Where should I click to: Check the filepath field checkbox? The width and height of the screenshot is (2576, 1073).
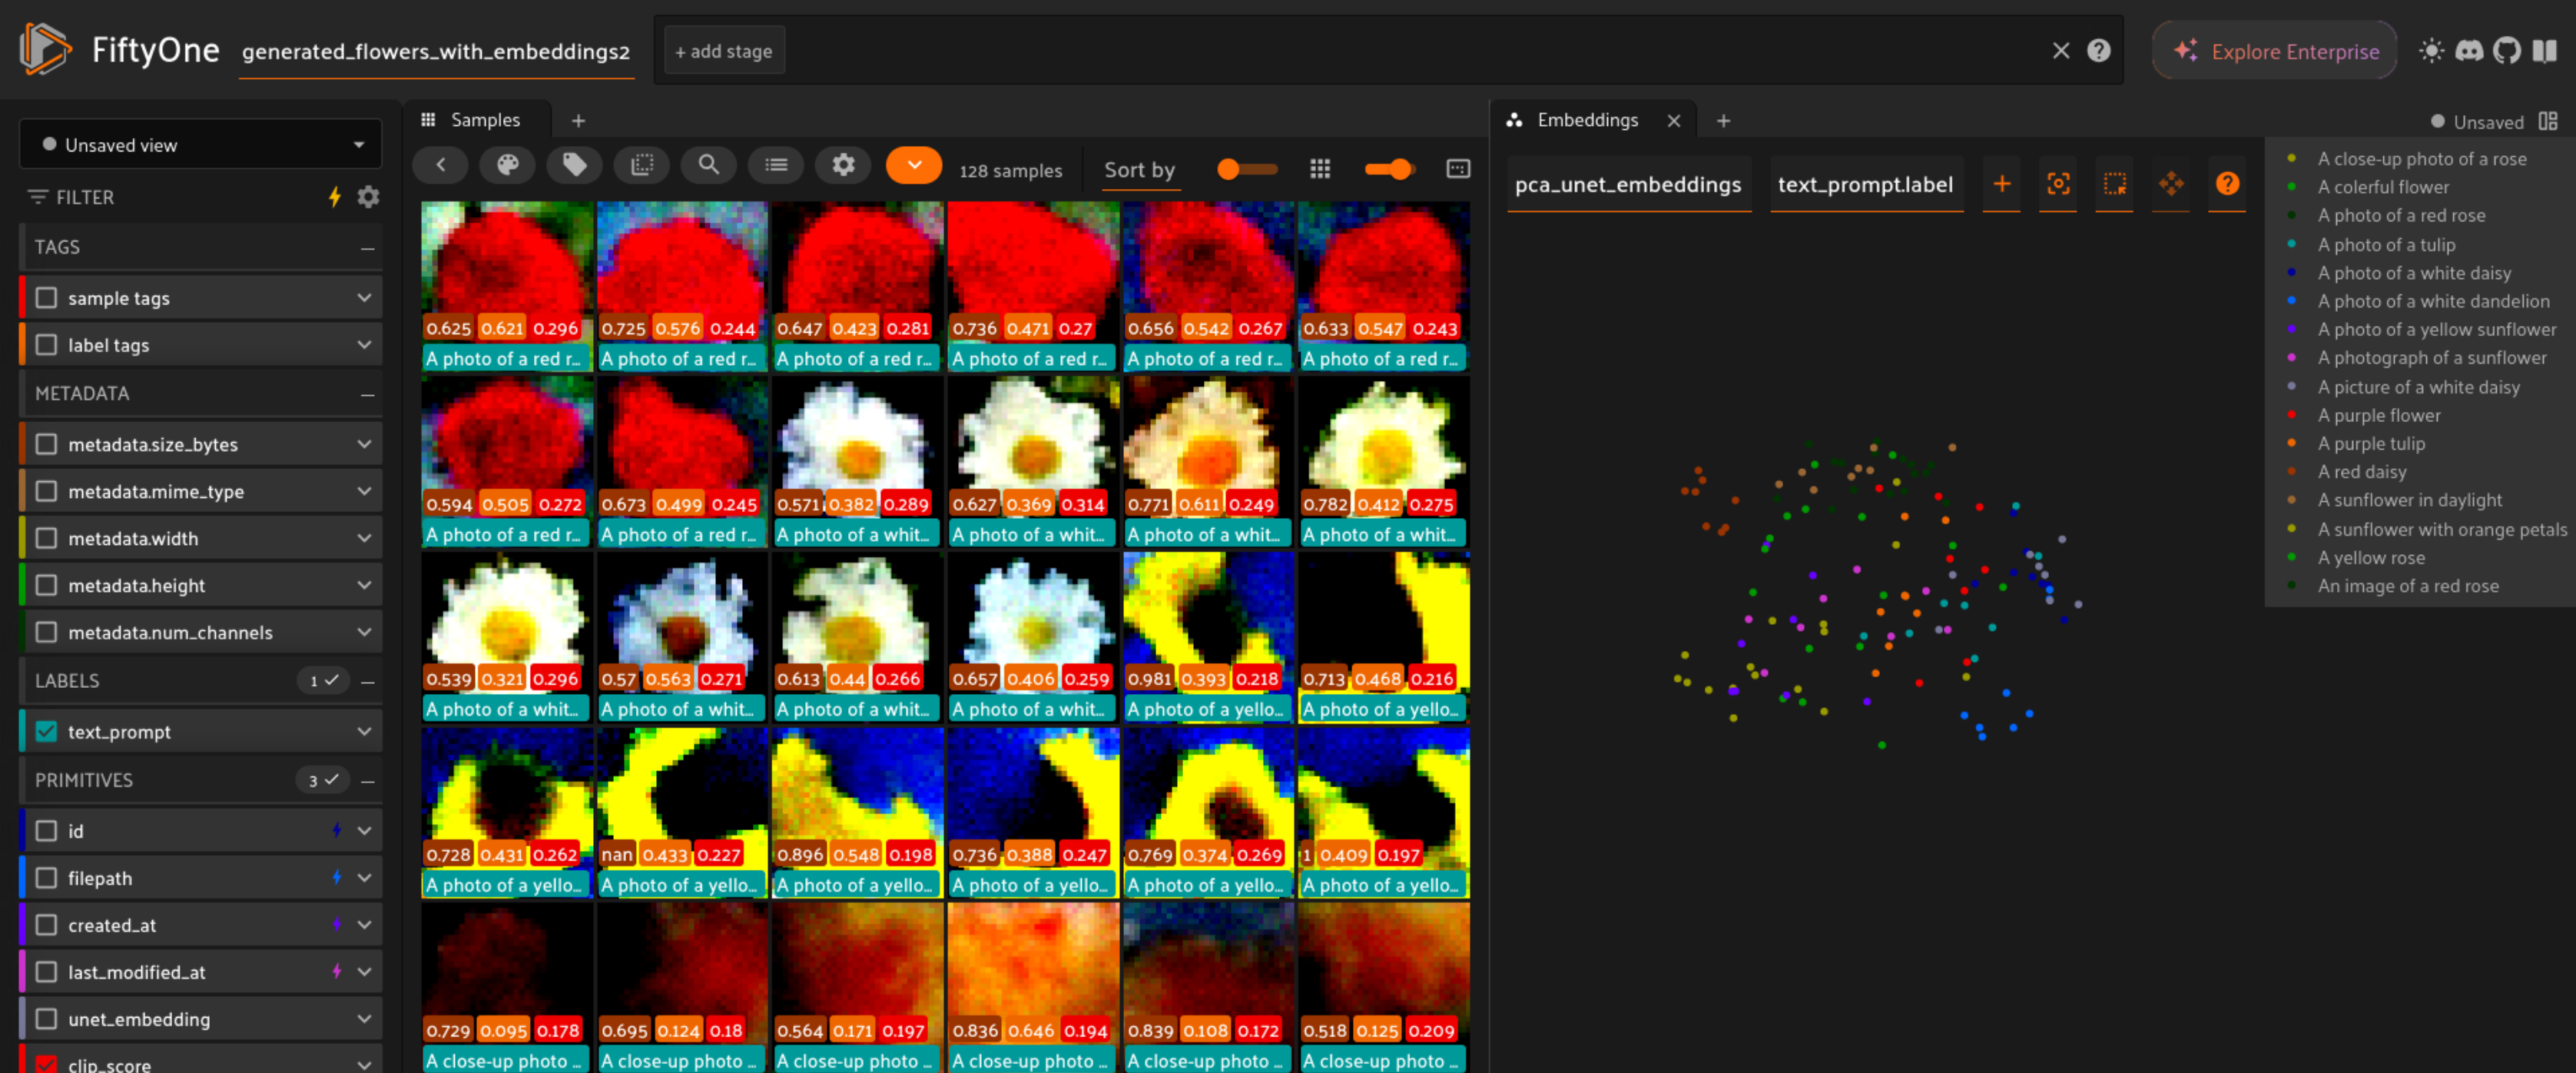tap(46, 878)
